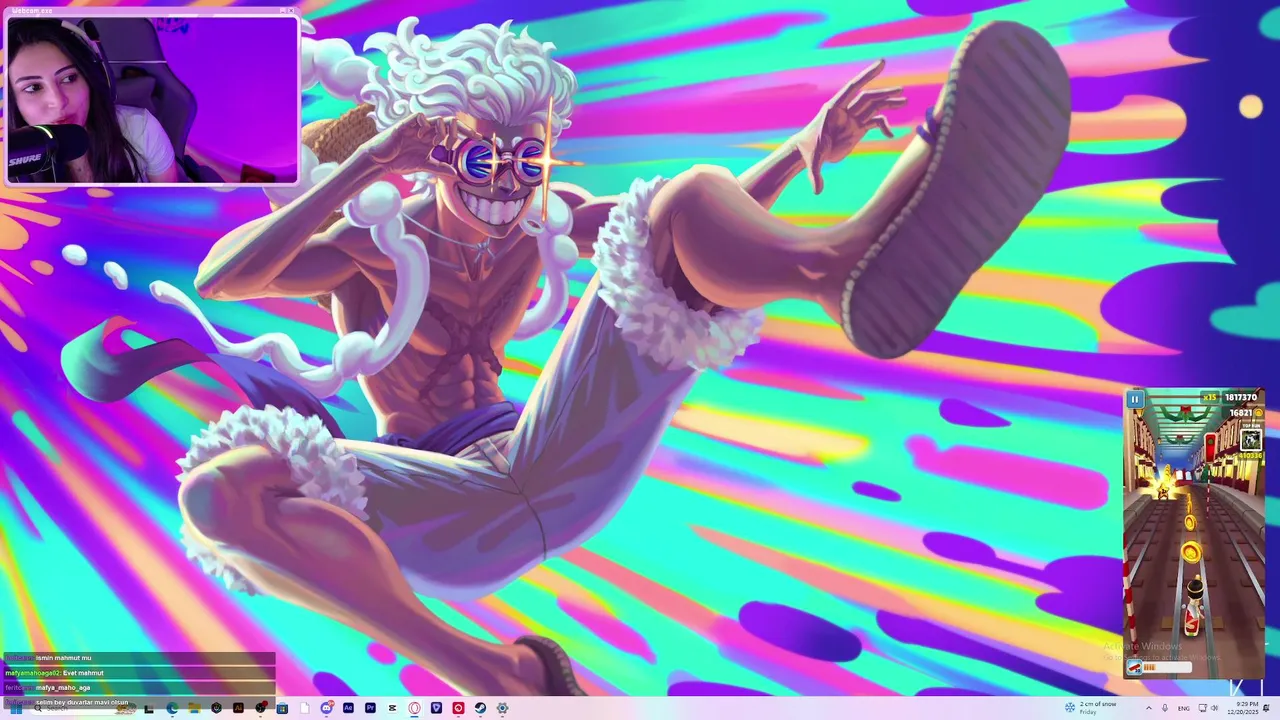Open Discord from the taskbar
Viewport: 1280px width, 720px height.
click(326, 708)
